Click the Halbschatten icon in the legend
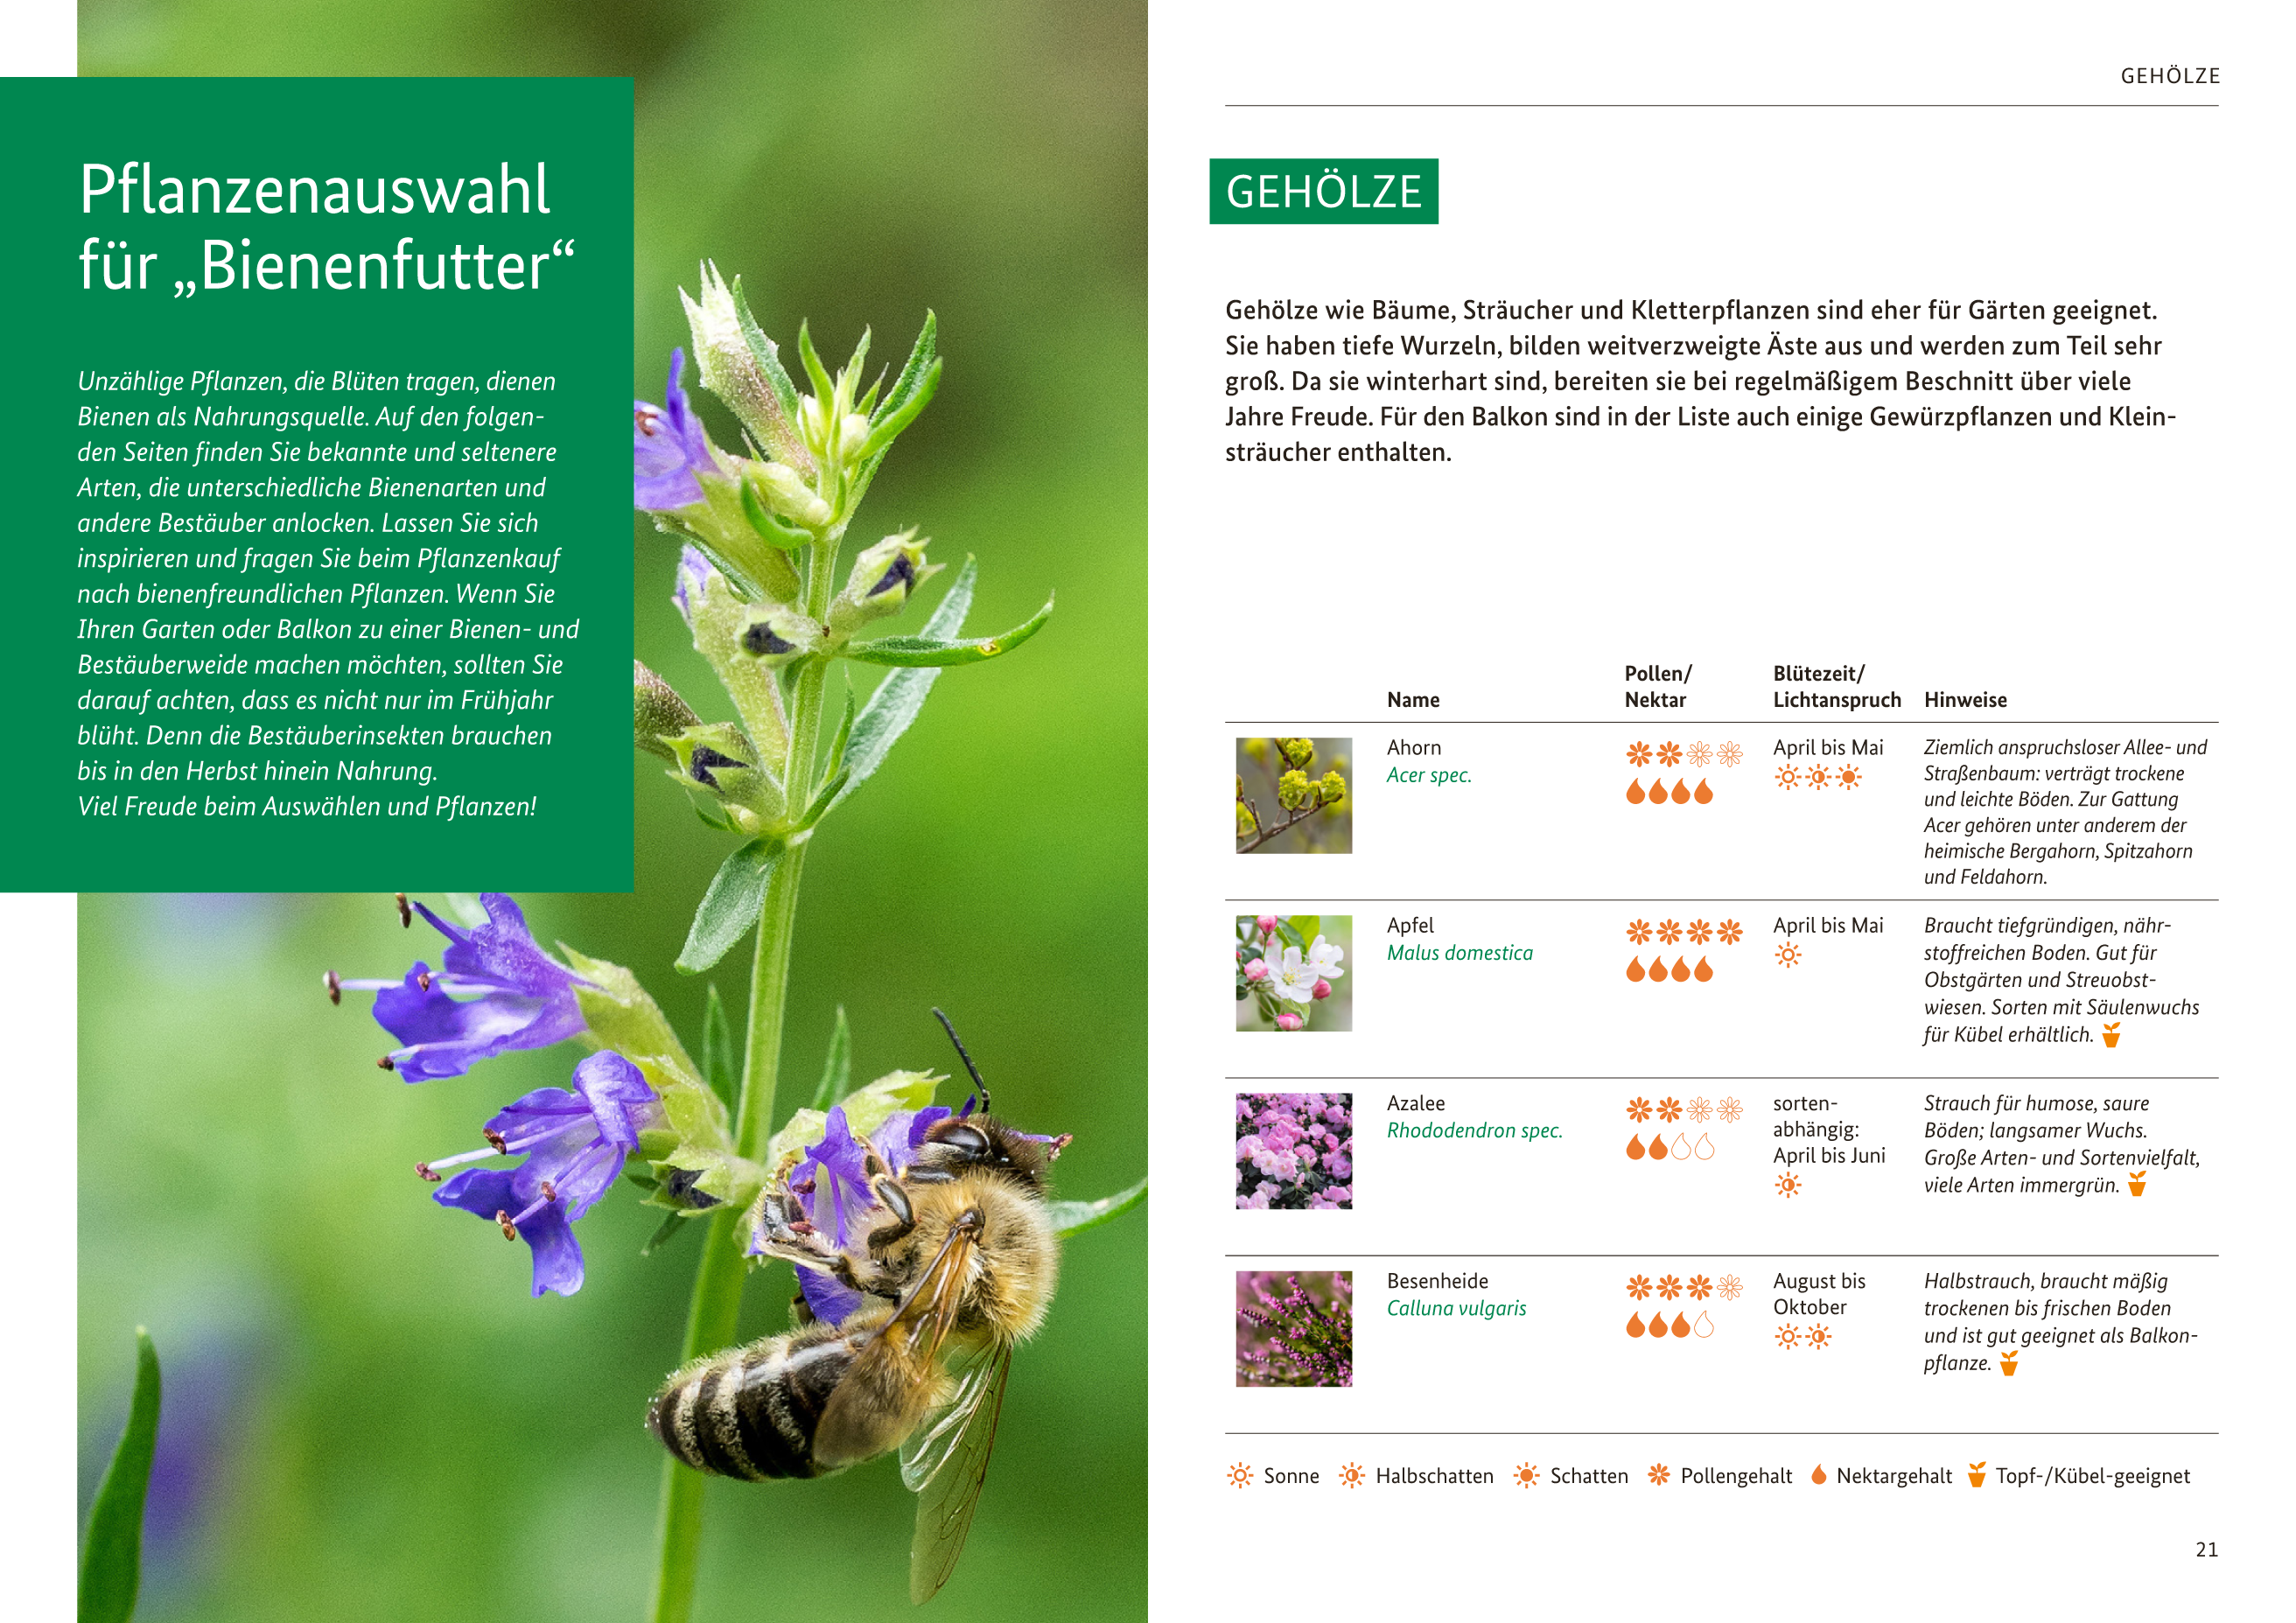Viewport: 2296px width, 1623px height. coord(1352,1476)
